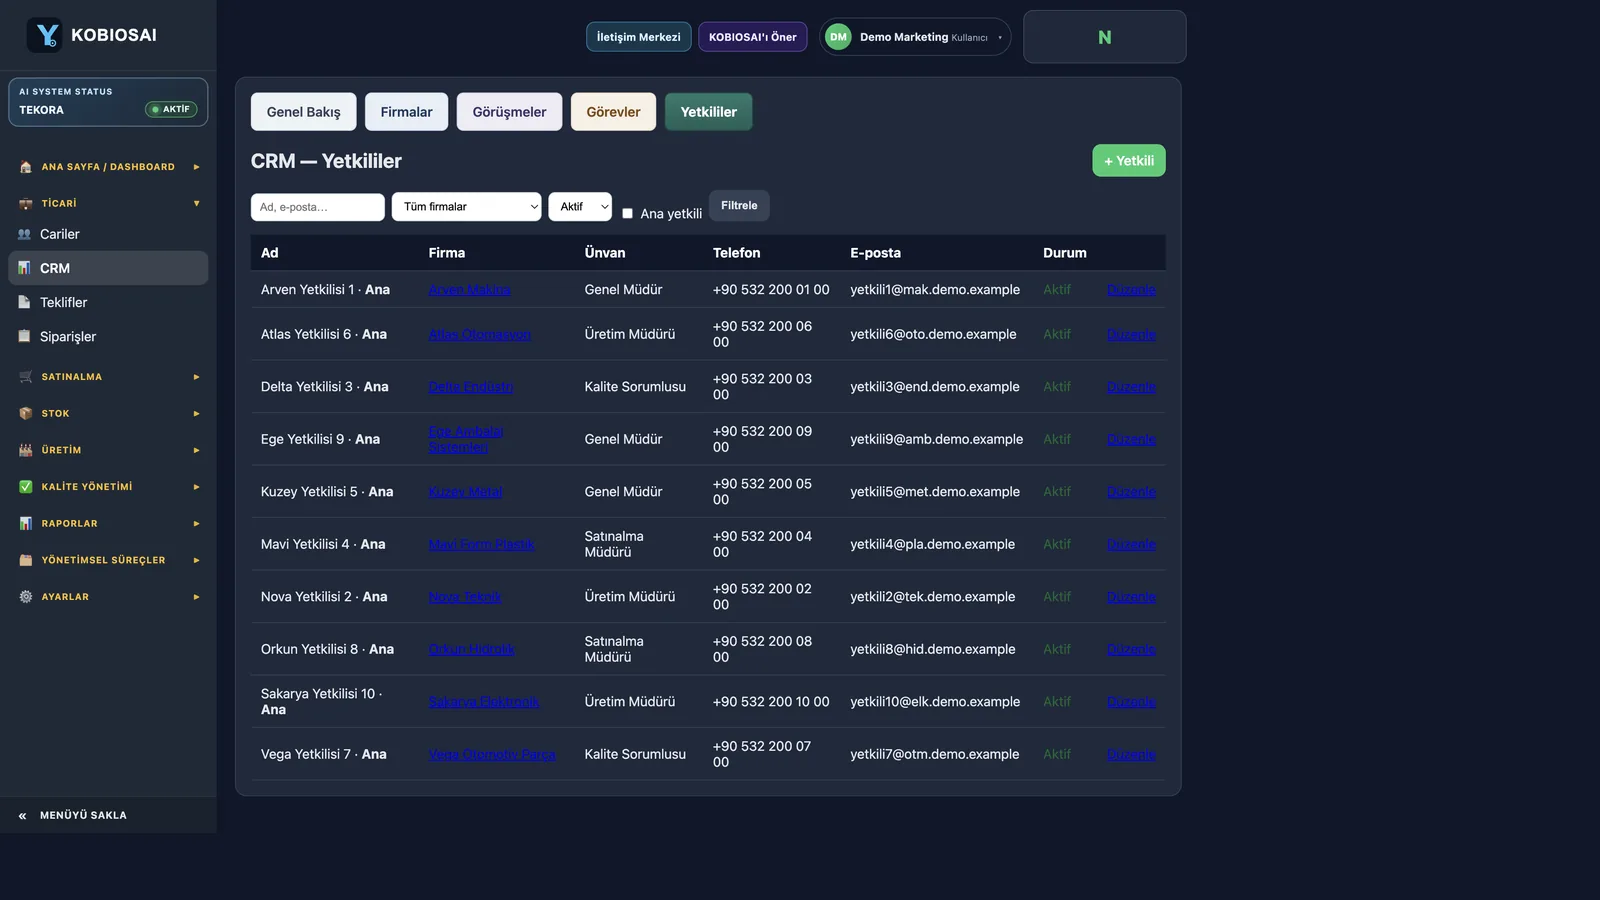The width and height of the screenshot is (1600, 900).
Task: Open the Ege Ambalaj Sistemleri link
Action: tap(466, 439)
